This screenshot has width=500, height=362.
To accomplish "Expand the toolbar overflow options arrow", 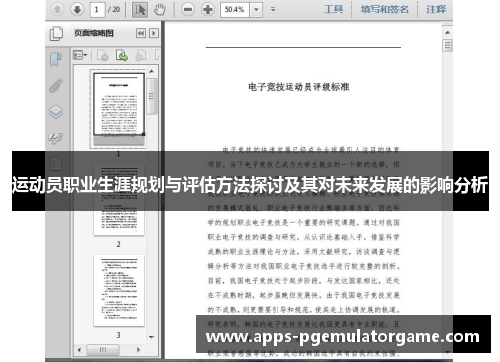I will pyautogui.click(x=273, y=10).
